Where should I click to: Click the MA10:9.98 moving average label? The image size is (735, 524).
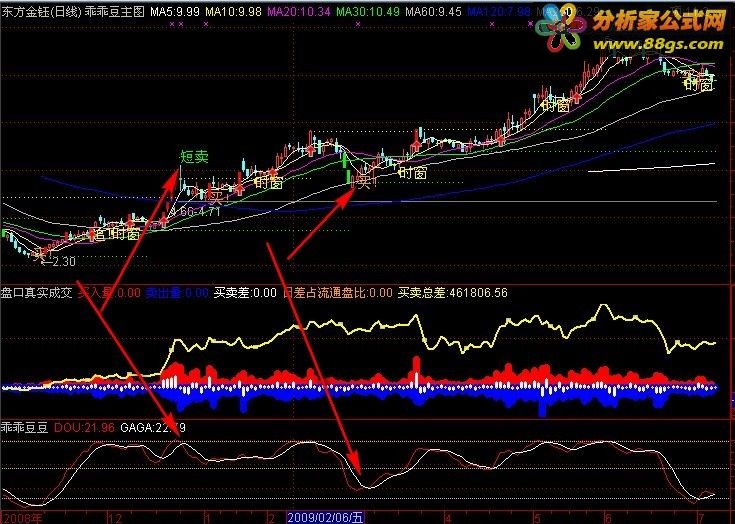click(233, 12)
